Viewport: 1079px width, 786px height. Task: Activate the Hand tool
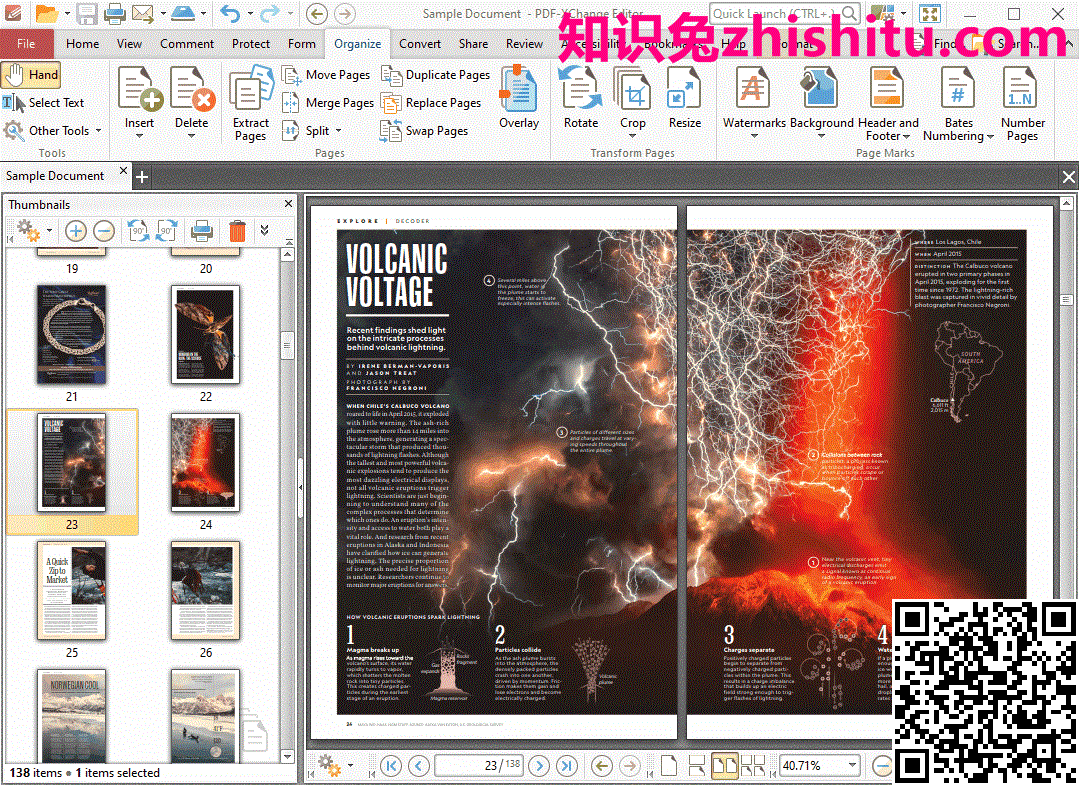(32, 74)
